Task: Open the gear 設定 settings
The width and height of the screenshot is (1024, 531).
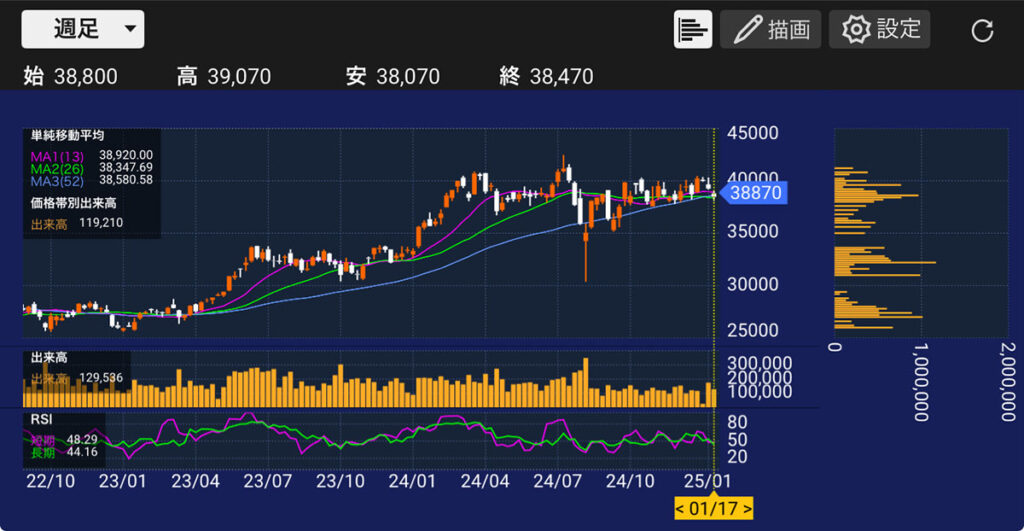Action: (880, 29)
